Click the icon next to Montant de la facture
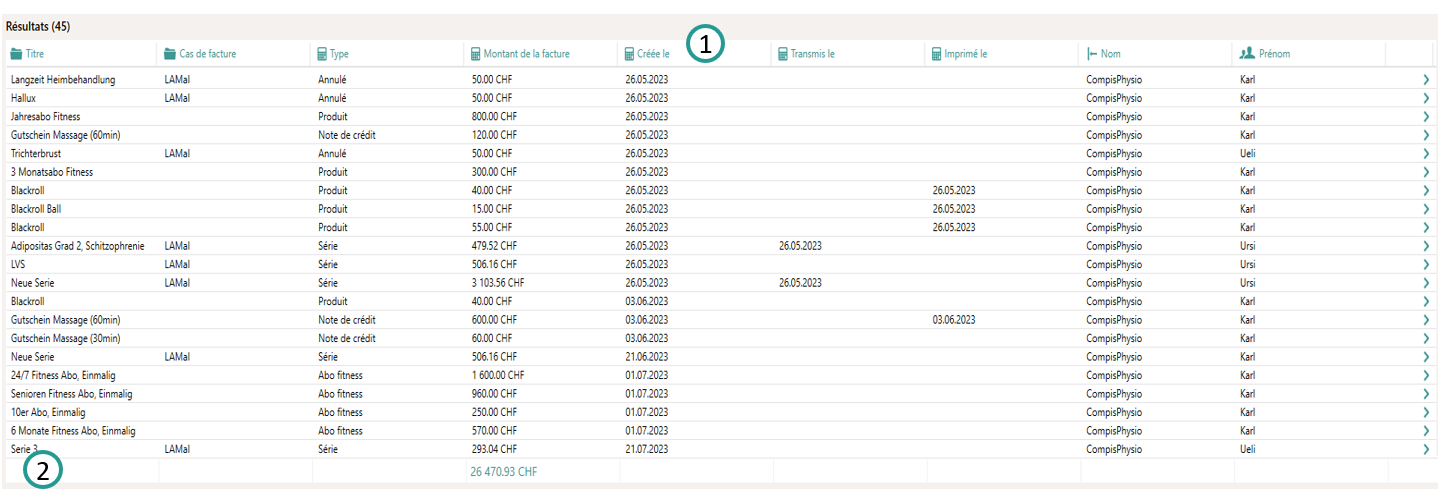 (x=475, y=54)
